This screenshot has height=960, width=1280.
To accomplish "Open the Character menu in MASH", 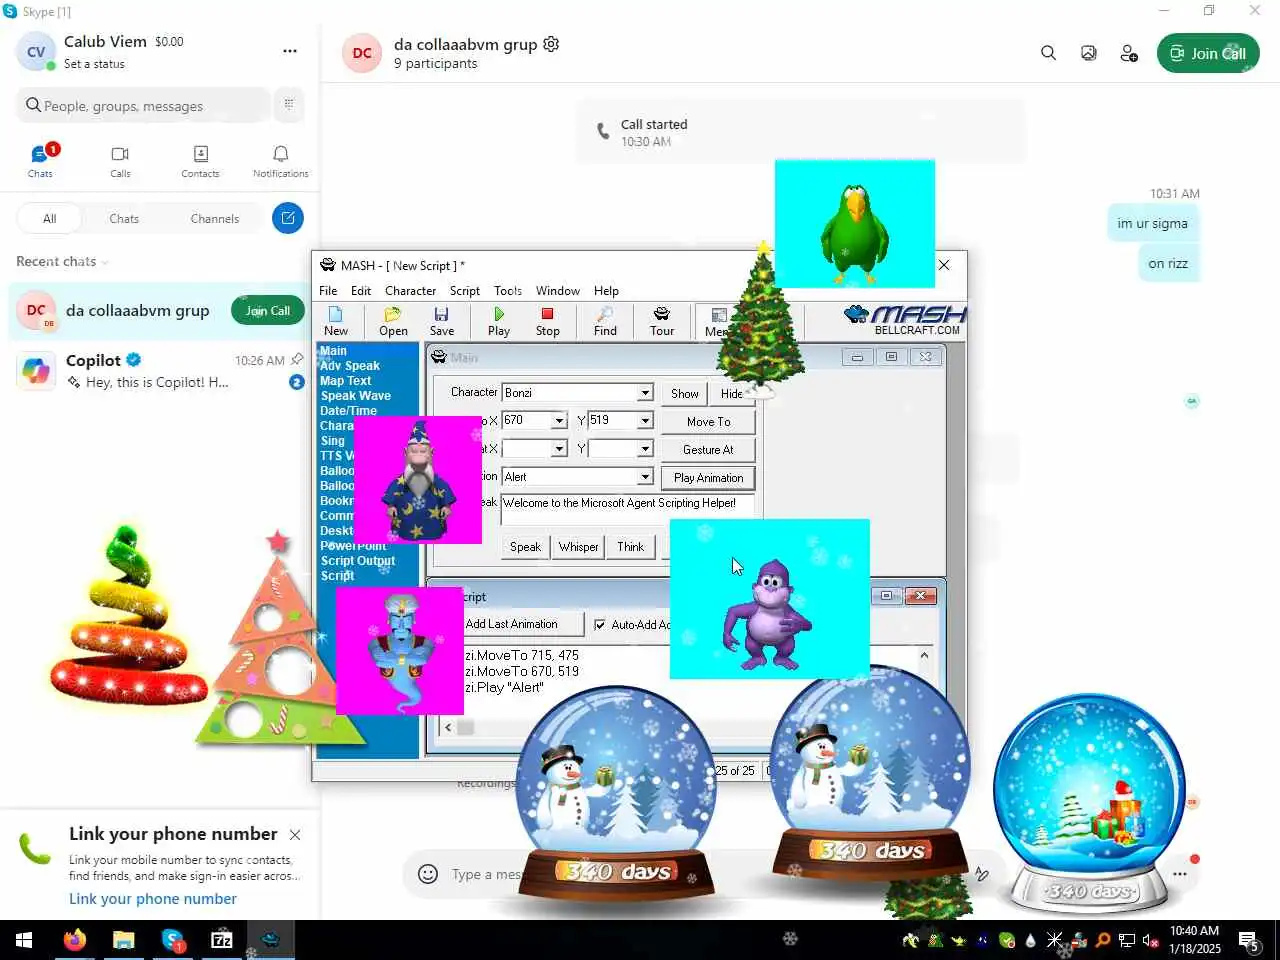I will (410, 291).
